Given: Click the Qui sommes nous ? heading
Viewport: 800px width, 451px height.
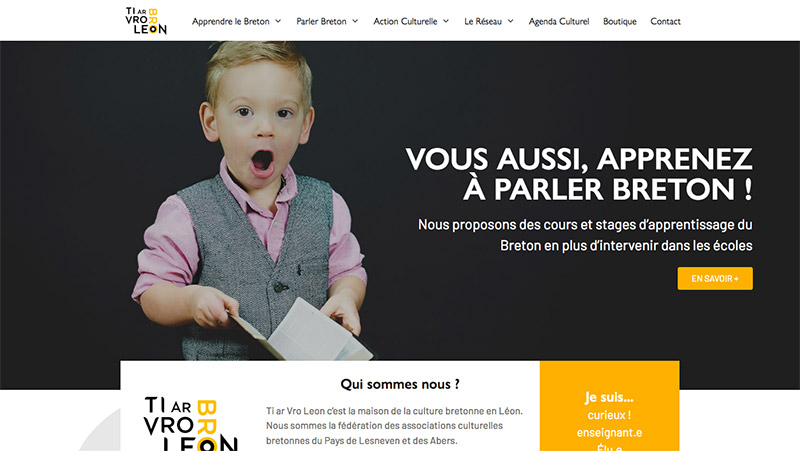Looking at the screenshot, I should 400,384.
